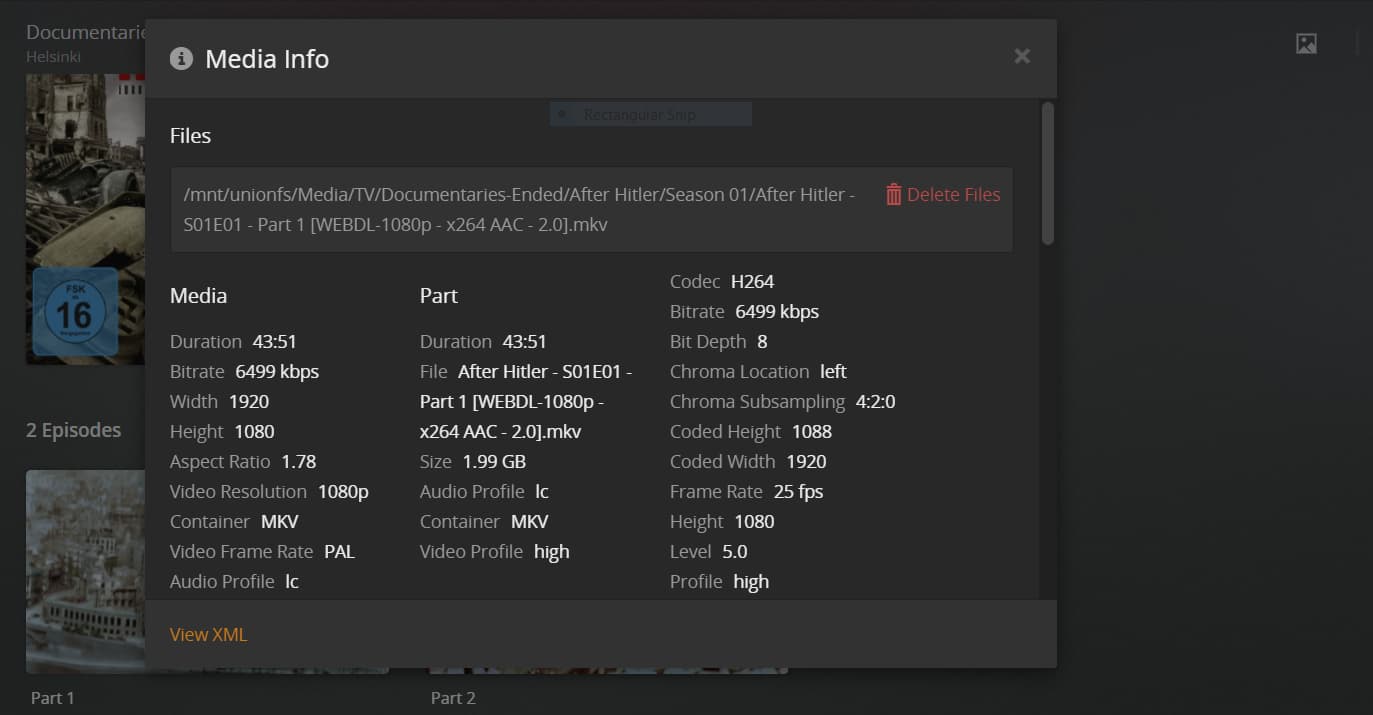Close the Media Info dialog
Screen dimensions: 1373x715
point(1022,56)
